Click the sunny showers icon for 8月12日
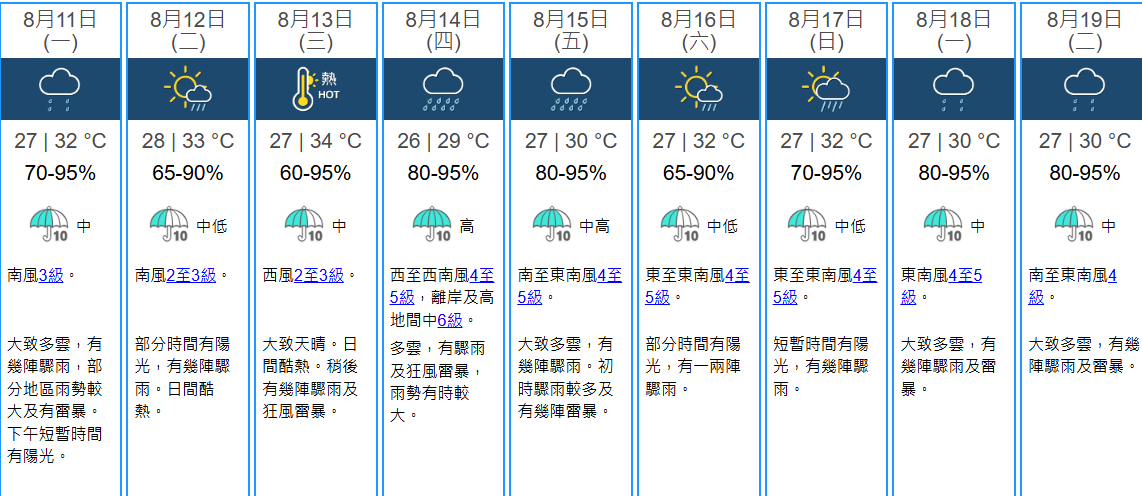Screen dimensions: 1142x496 [x=187, y=88]
